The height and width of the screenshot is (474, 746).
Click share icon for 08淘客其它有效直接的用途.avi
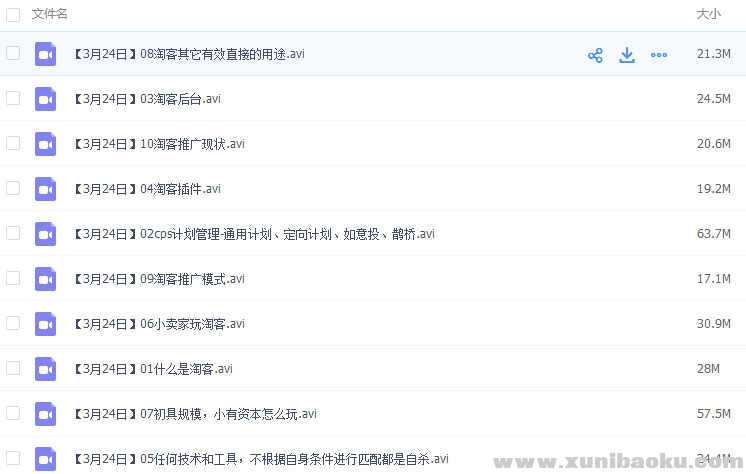[595, 55]
